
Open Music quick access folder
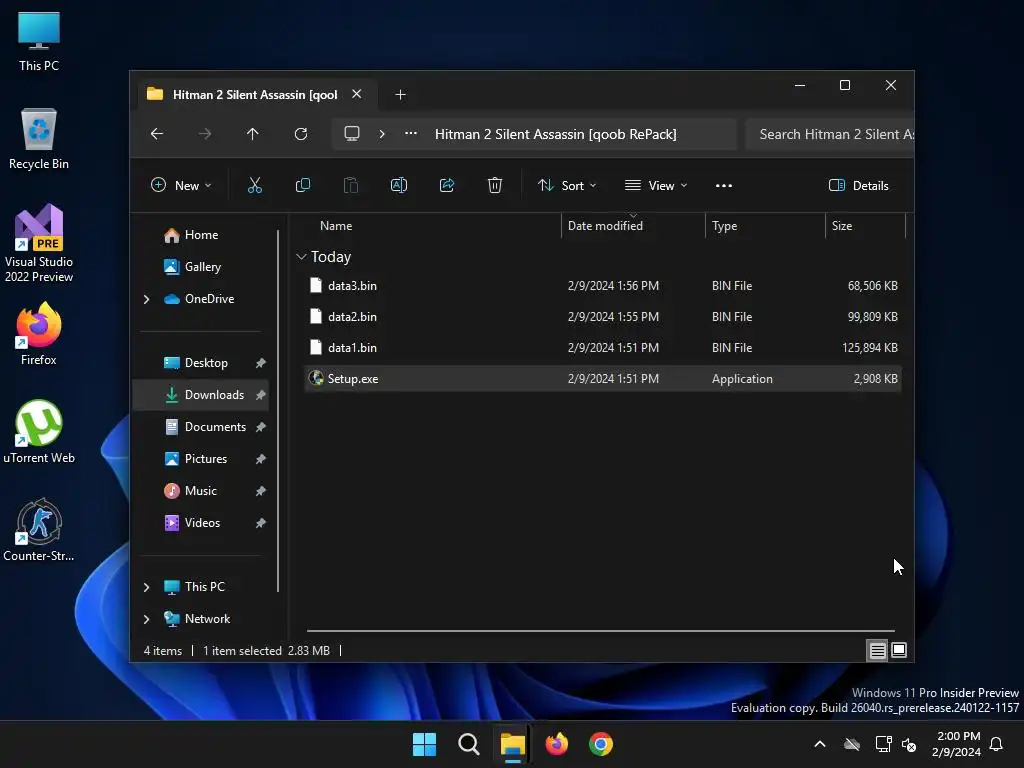[x=201, y=490]
